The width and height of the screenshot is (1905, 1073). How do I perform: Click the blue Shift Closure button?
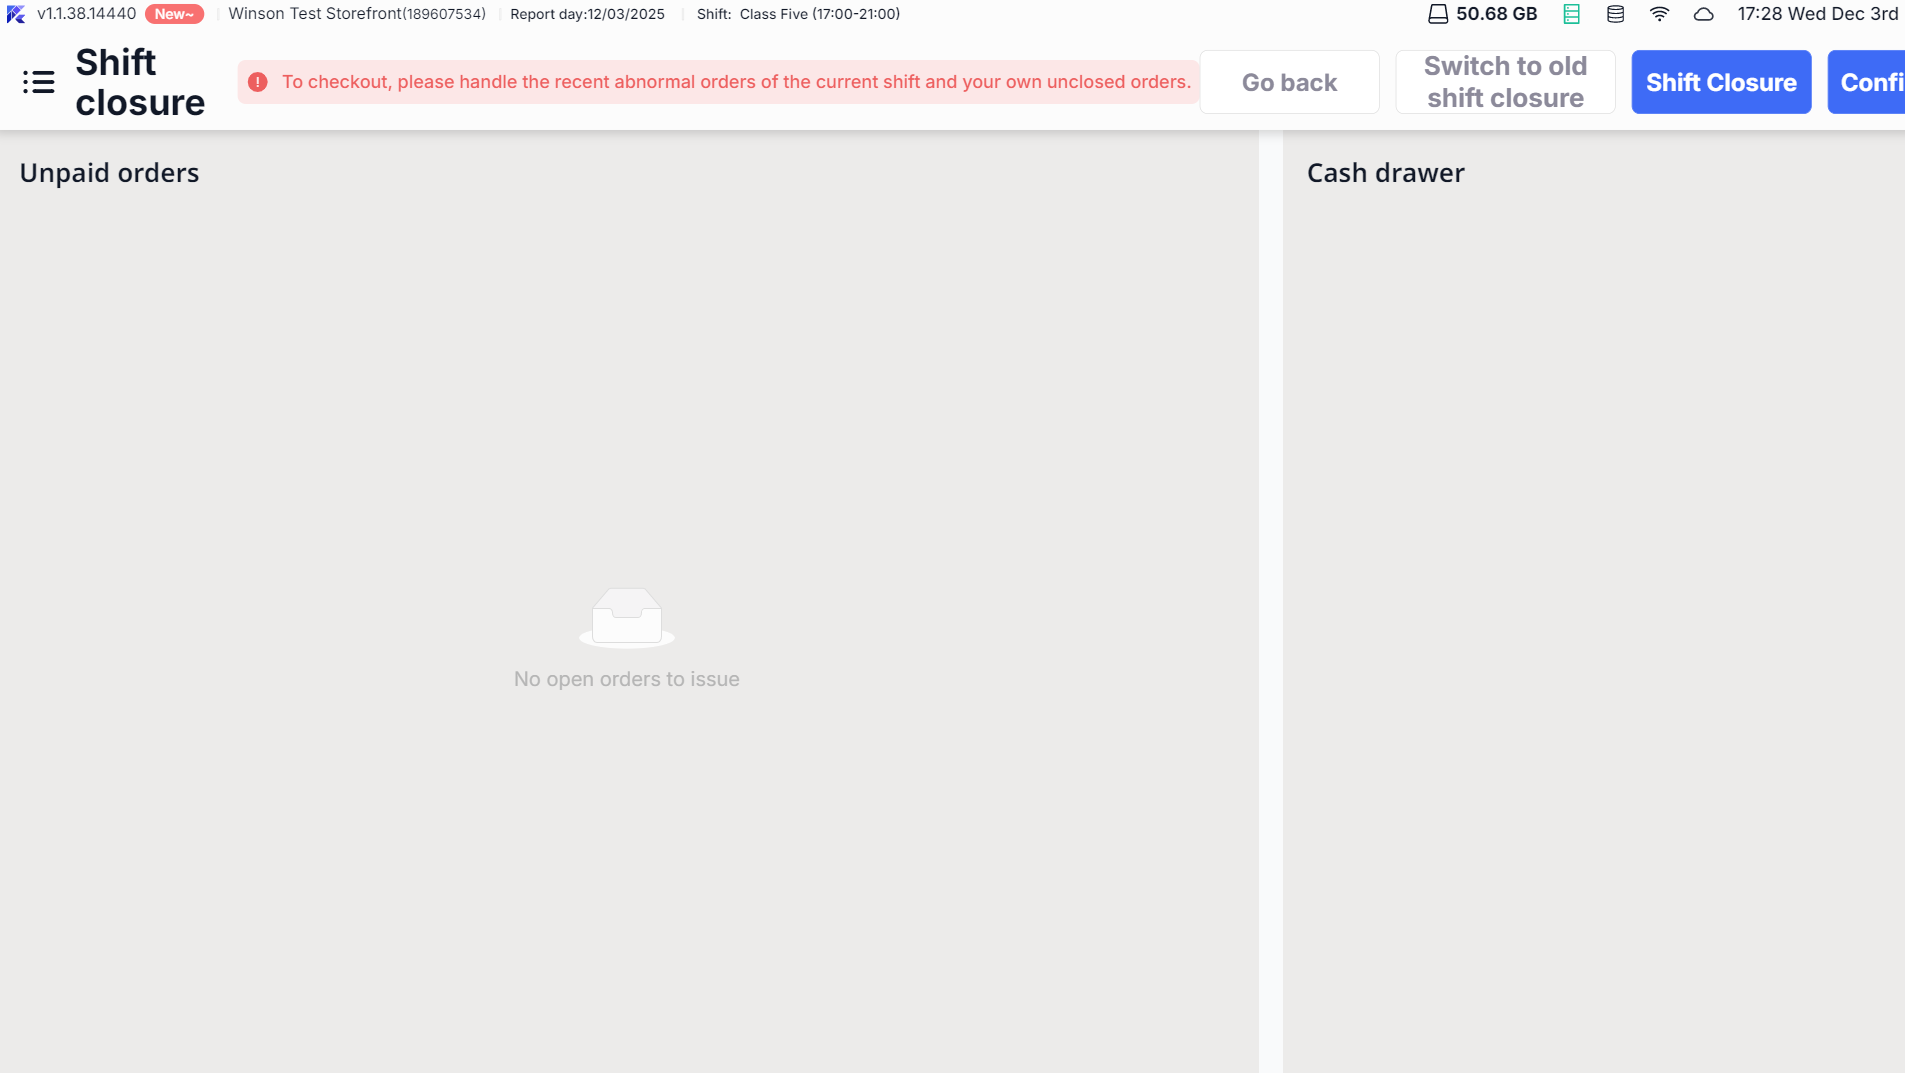tap(1720, 82)
